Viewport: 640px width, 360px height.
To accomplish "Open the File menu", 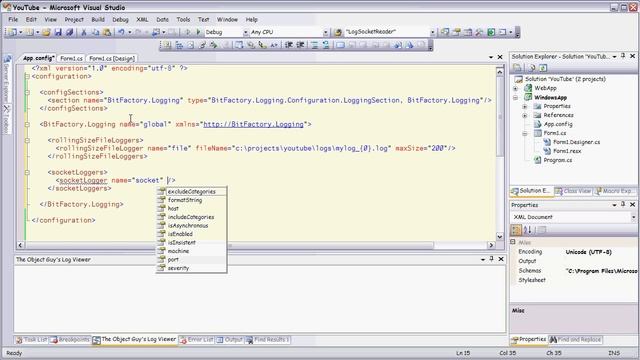I will coord(13,19).
